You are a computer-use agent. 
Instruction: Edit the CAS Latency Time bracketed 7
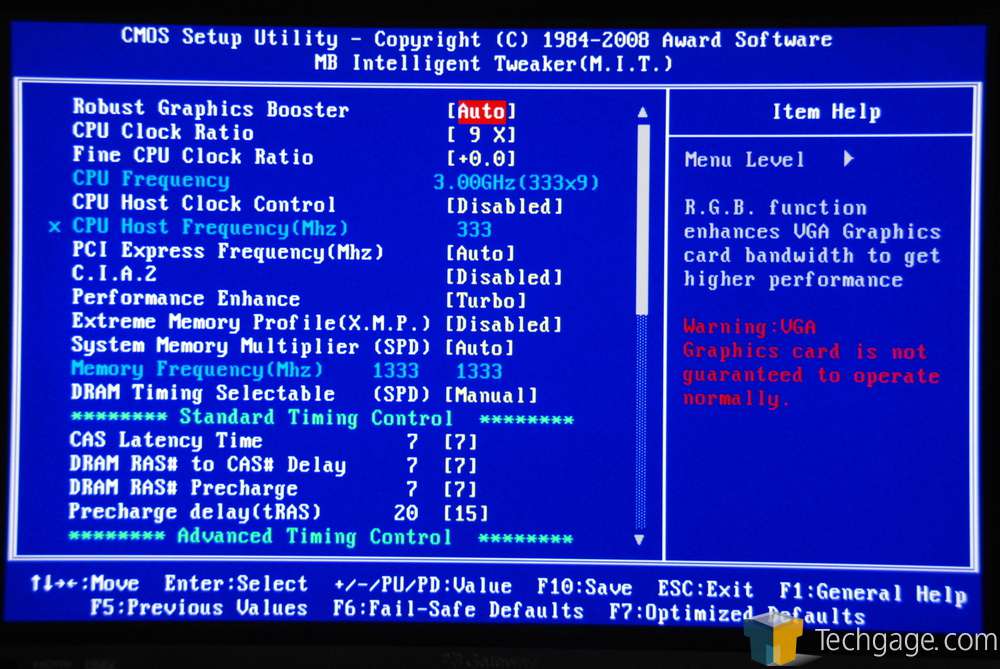460,442
